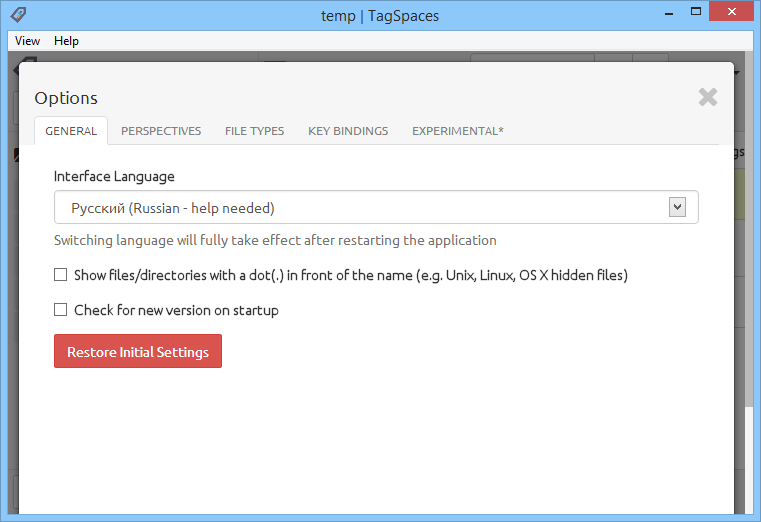The image size is (761, 522).
Task: Open the Interface Language dropdown arrow
Action: pyautogui.click(x=677, y=207)
